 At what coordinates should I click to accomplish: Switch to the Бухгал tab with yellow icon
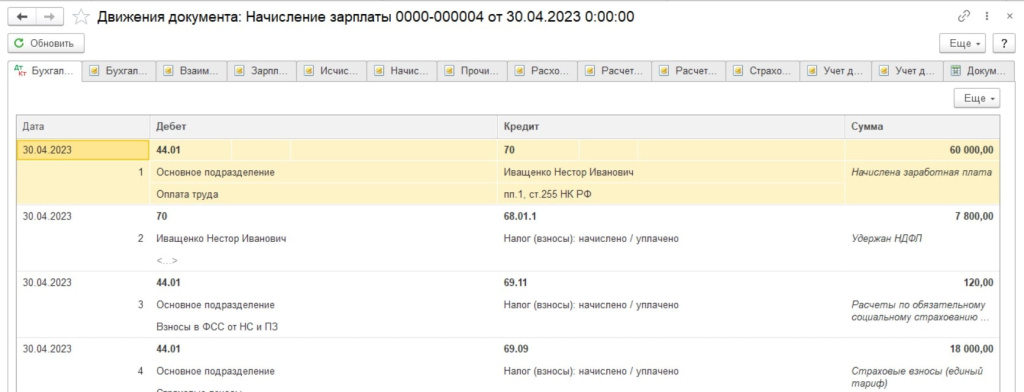(119, 71)
